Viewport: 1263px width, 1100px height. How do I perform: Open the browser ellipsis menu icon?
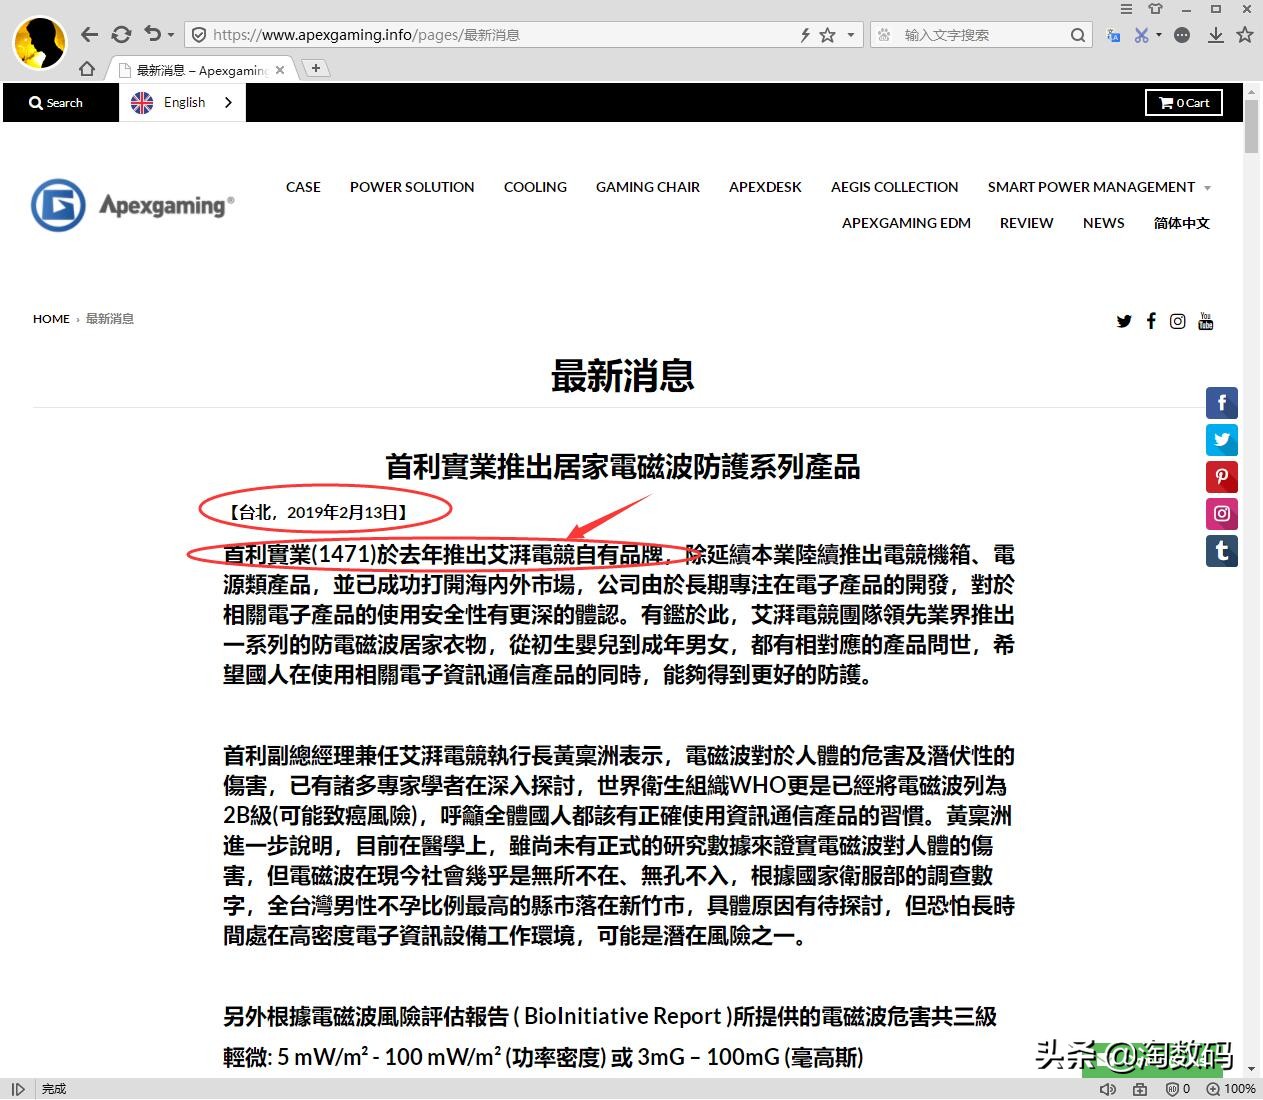[x=1182, y=35]
